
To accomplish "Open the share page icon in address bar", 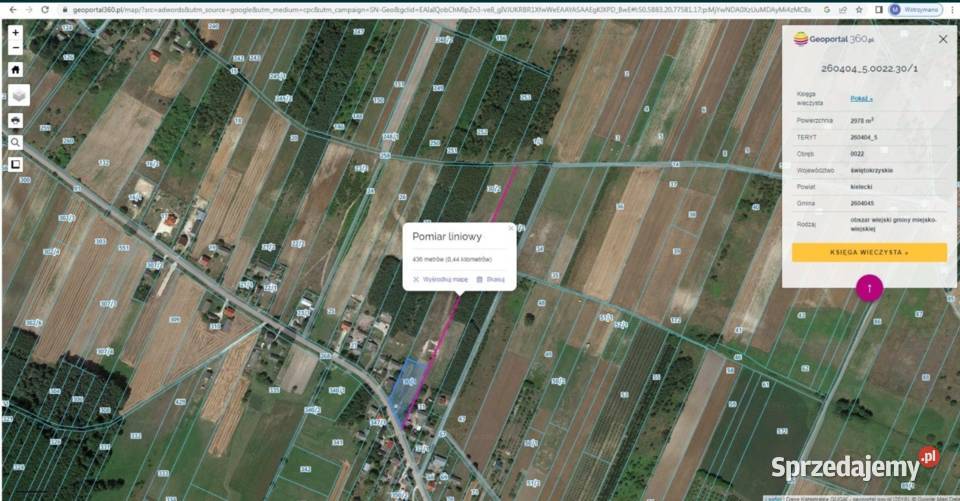I will (843, 10).
